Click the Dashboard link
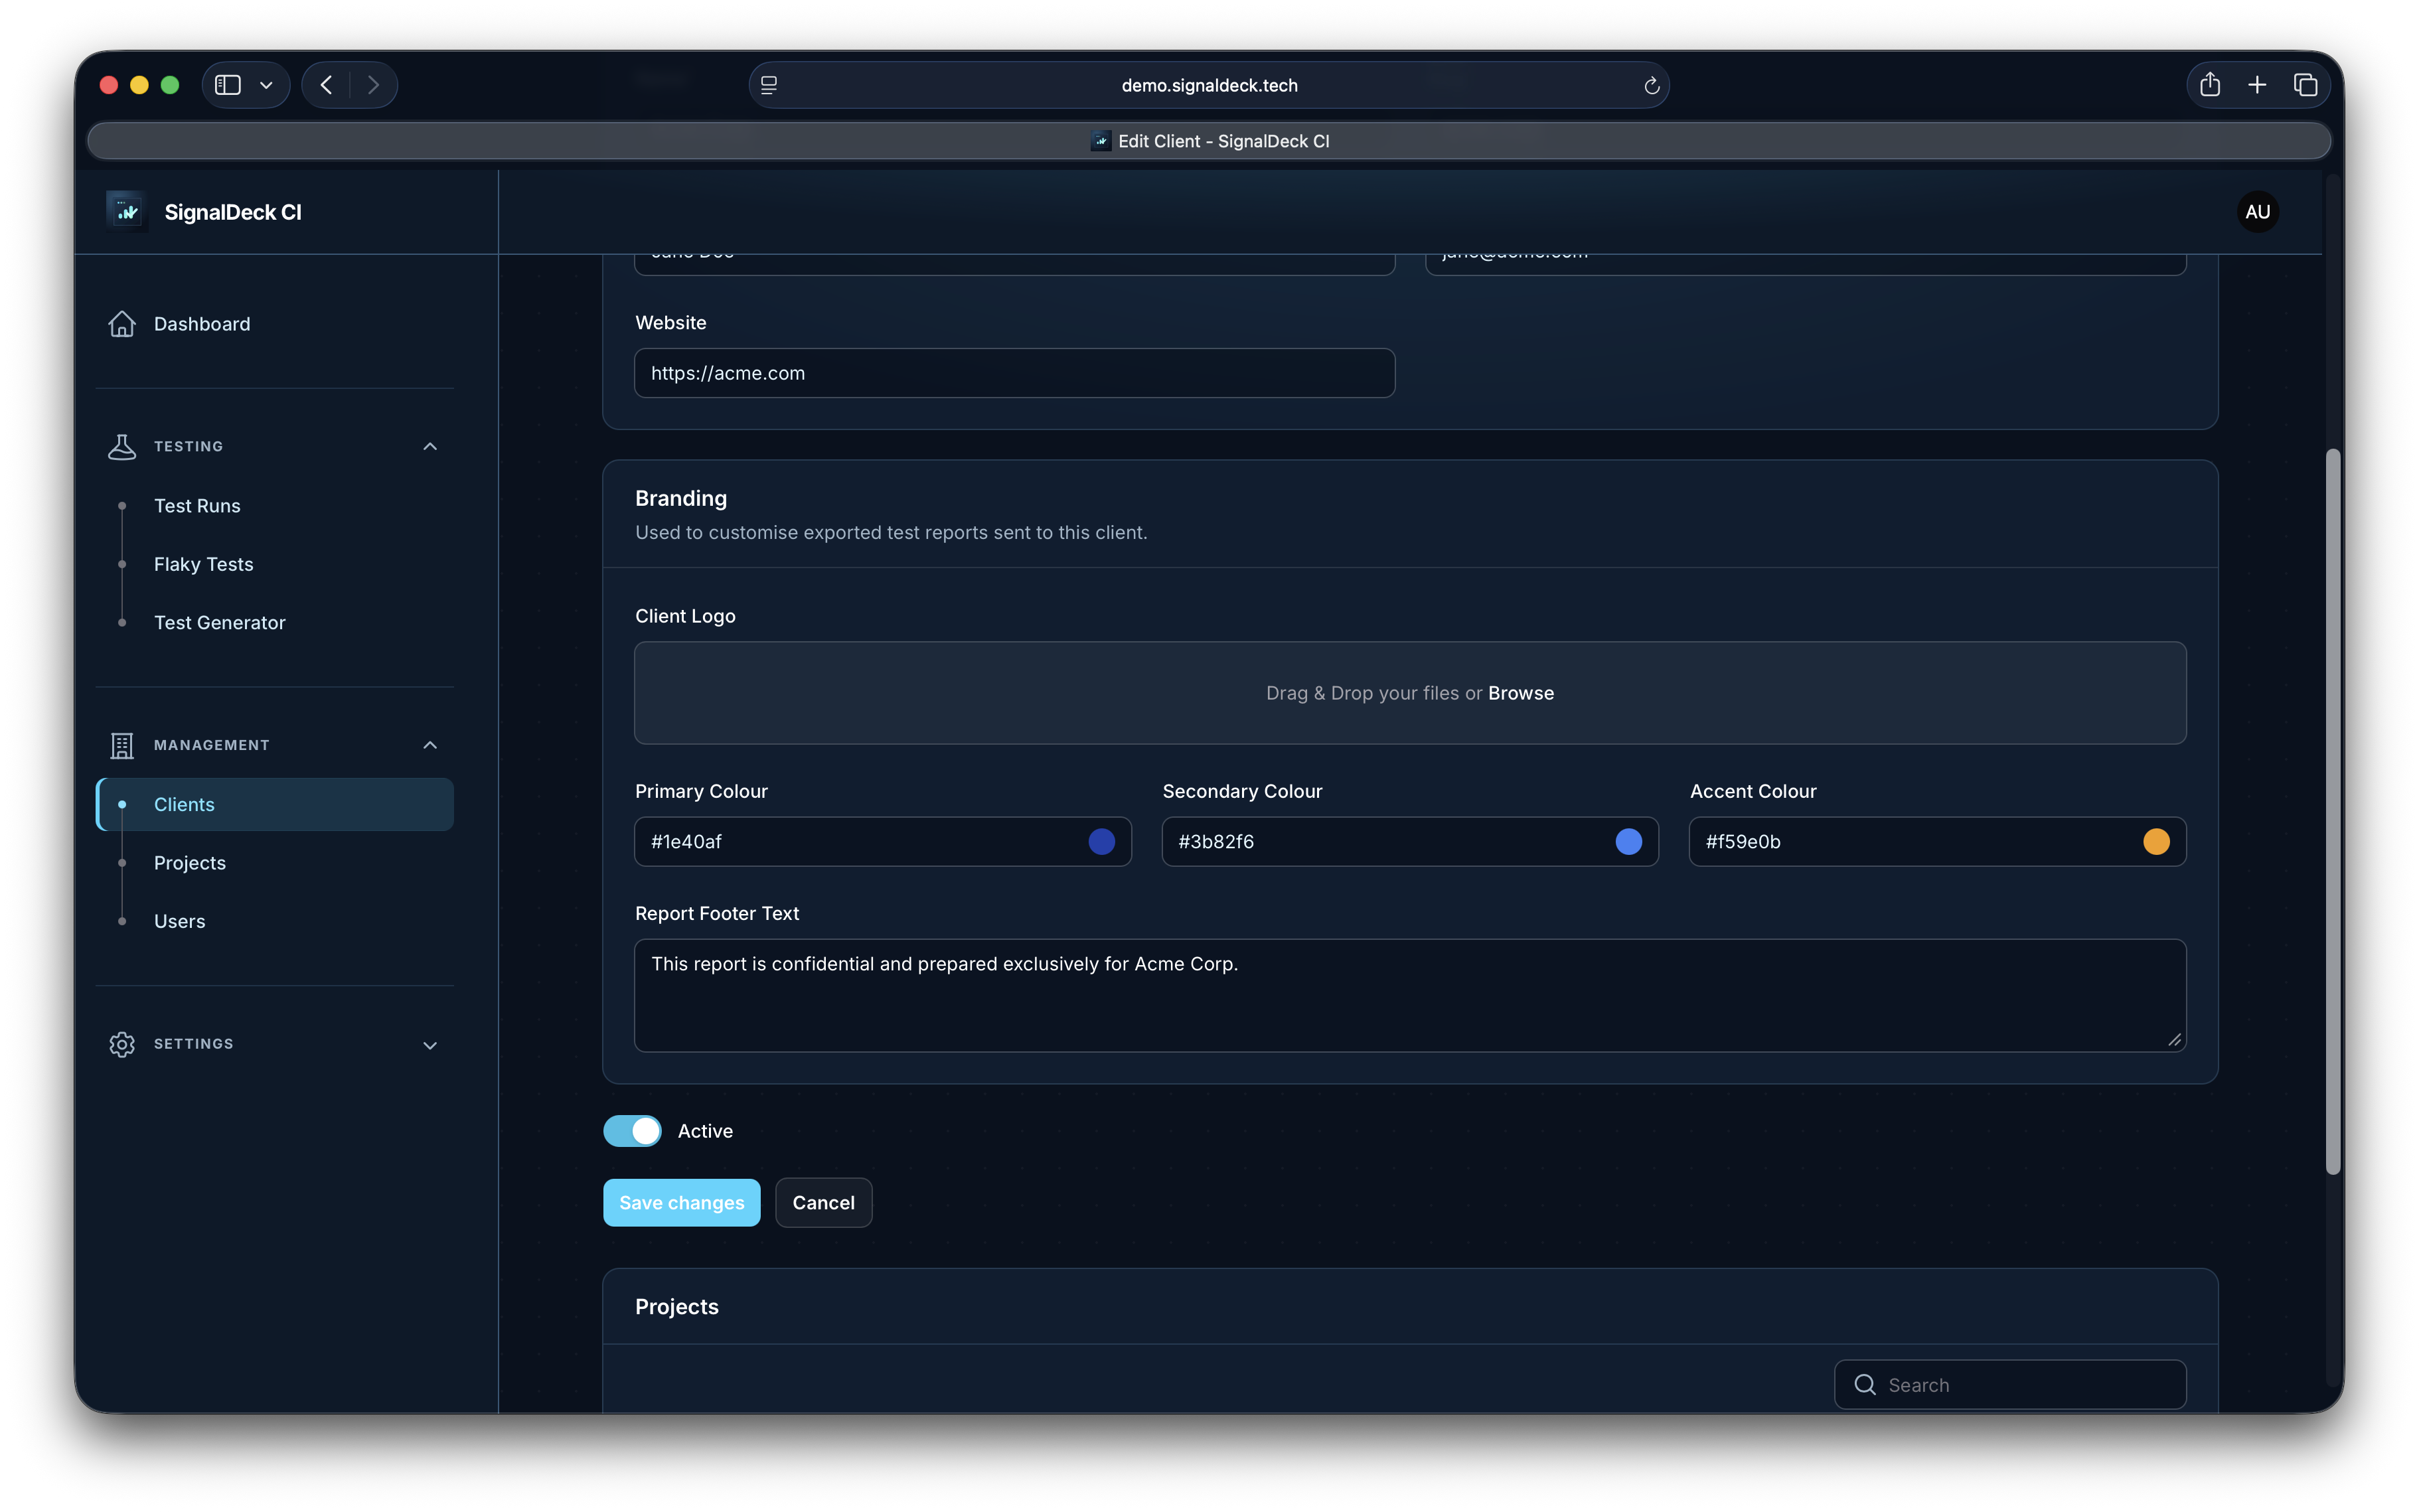The image size is (2419, 1512). [202, 324]
